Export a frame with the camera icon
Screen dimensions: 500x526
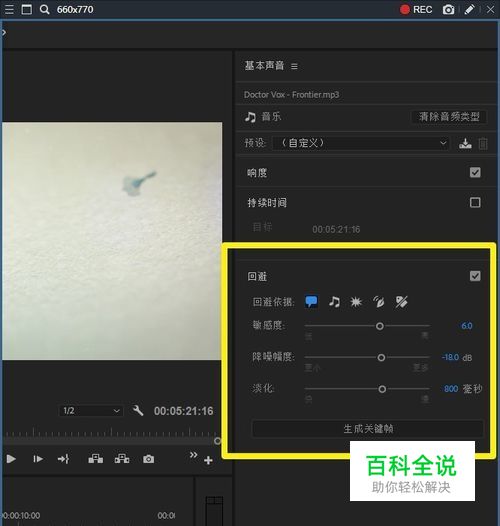(x=148, y=459)
